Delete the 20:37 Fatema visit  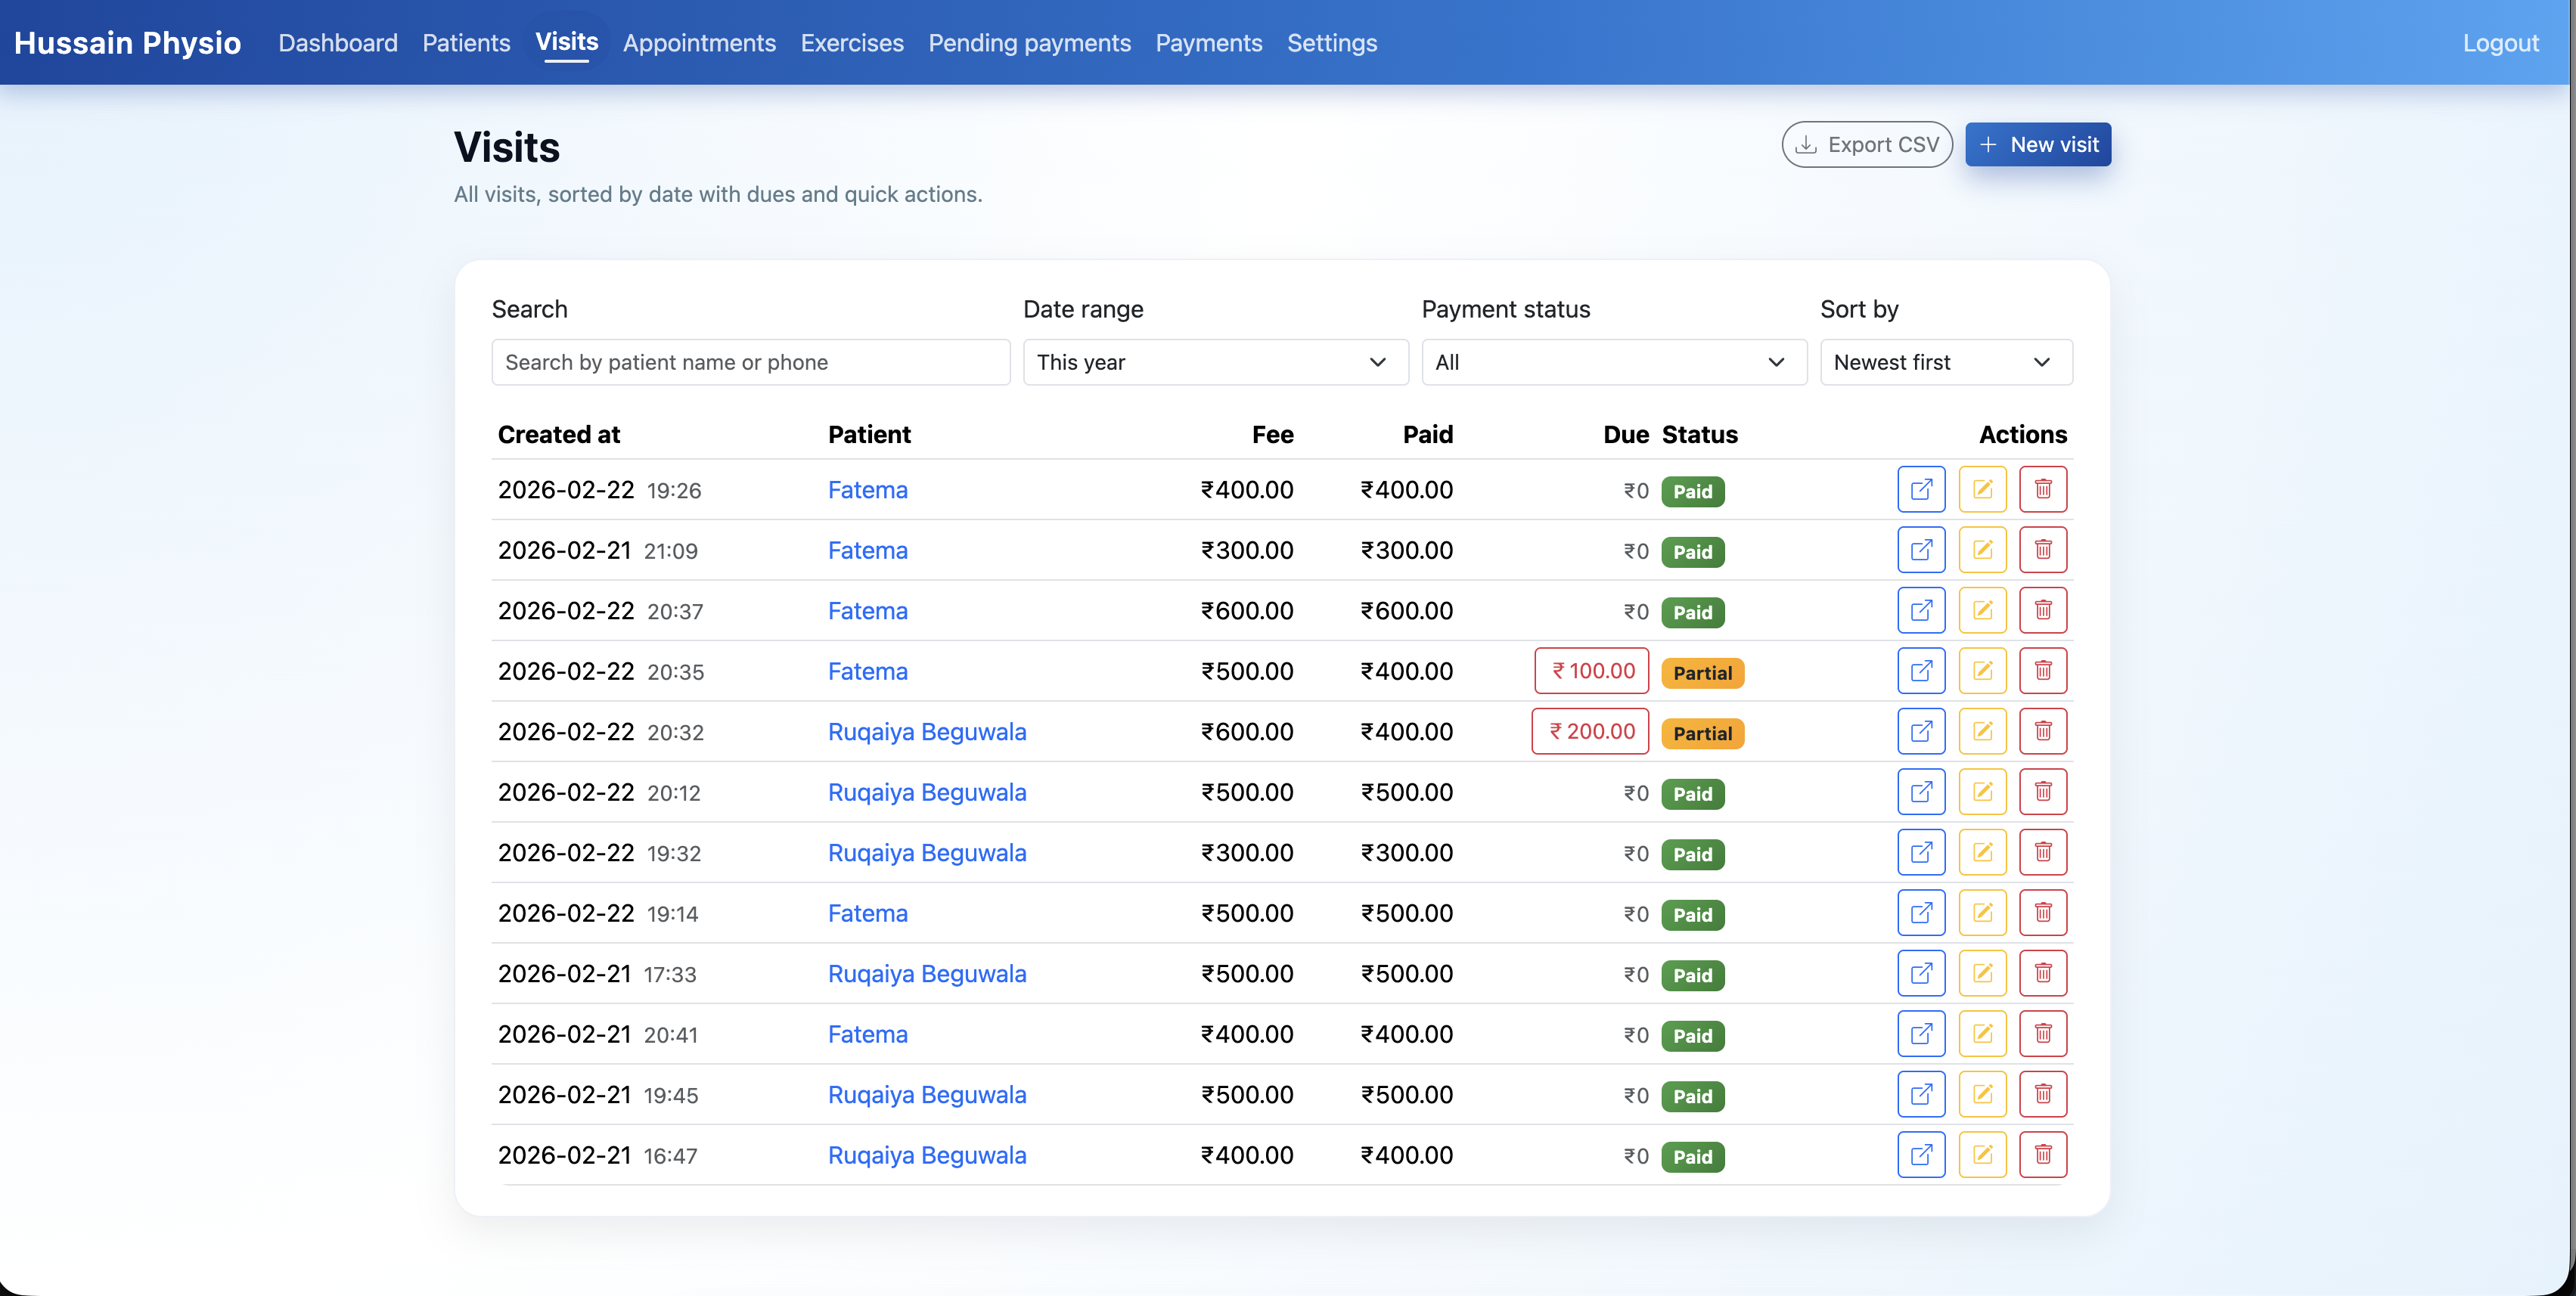2042,611
